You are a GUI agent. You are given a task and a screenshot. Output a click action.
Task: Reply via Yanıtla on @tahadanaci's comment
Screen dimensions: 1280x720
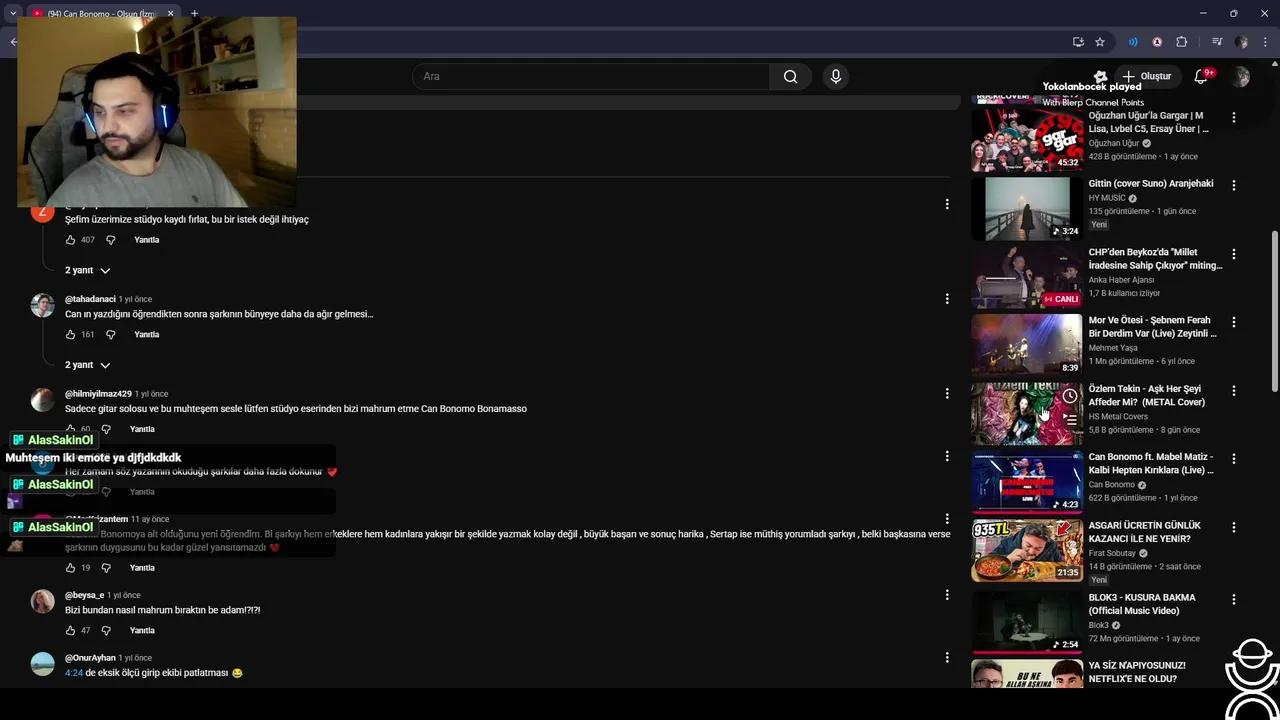pyautogui.click(x=147, y=334)
